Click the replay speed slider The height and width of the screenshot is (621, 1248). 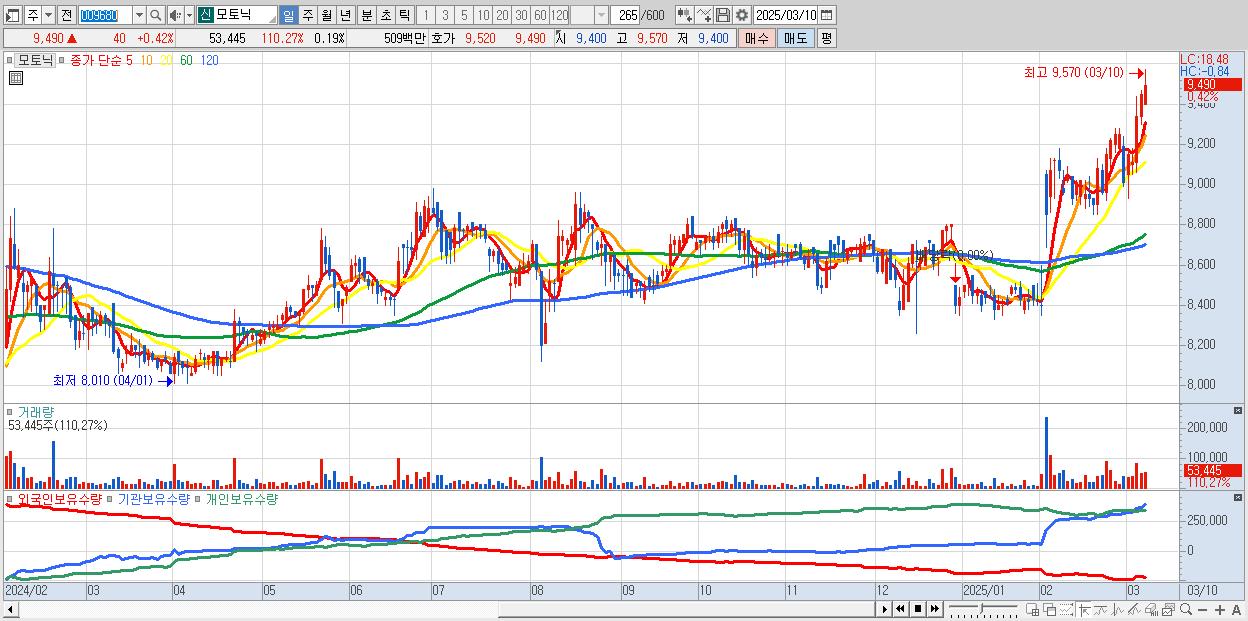pos(983,609)
